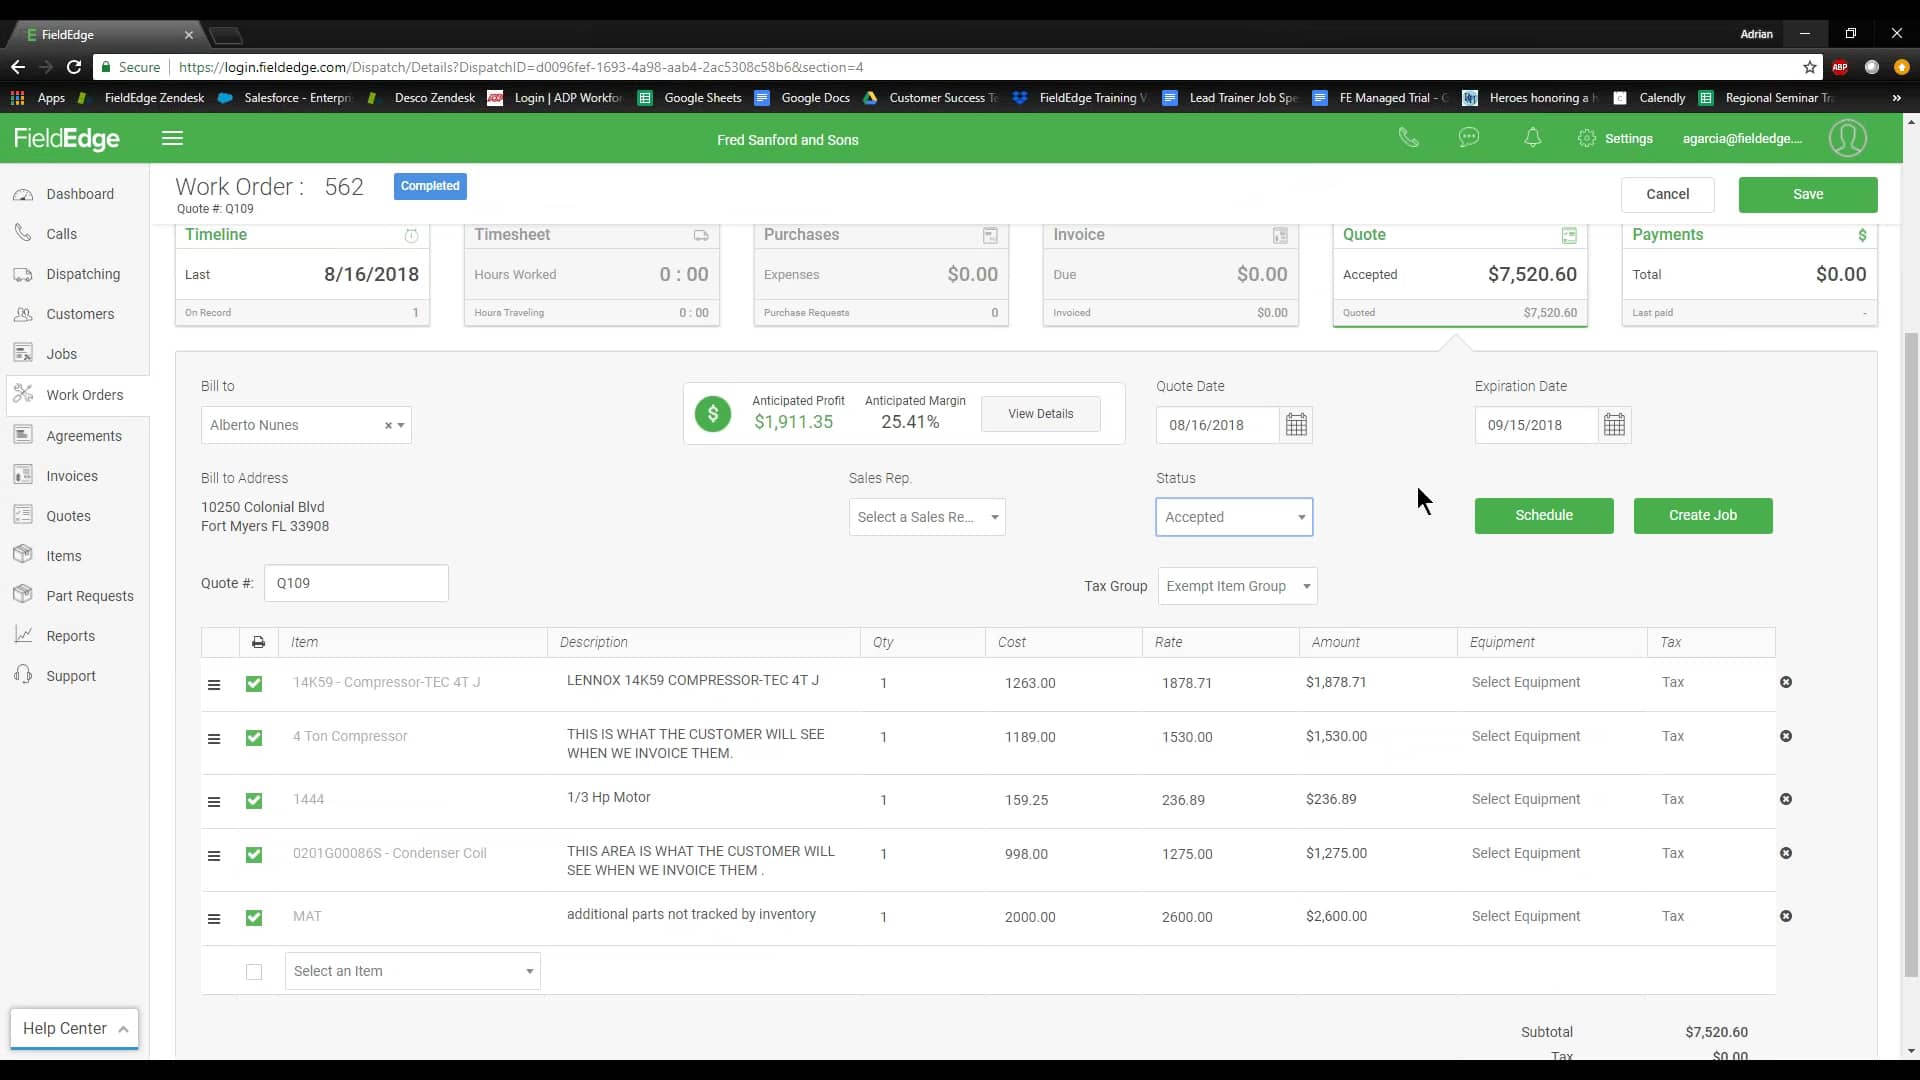Open the phone calls icon in top bar
The width and height of the screenshot is (1920, 1080).
(x=1409, y=137)
